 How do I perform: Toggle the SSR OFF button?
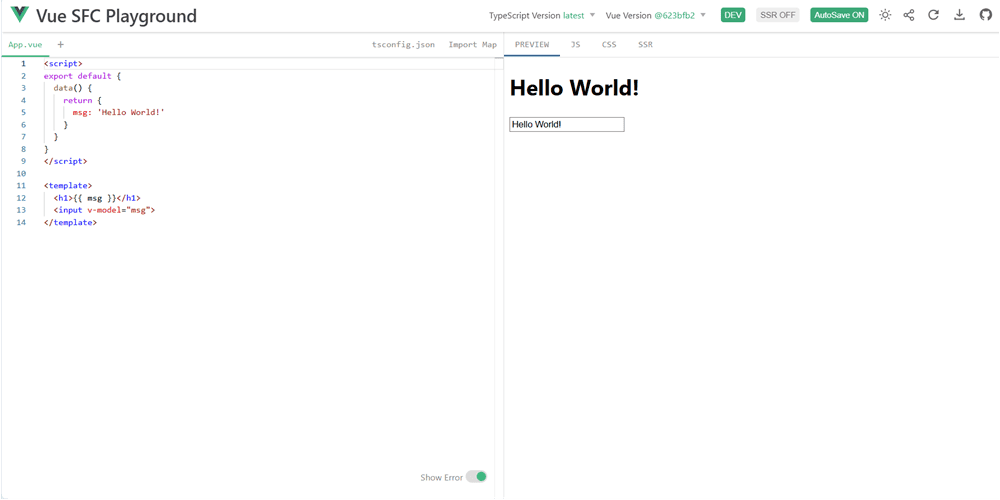(778, 15)
